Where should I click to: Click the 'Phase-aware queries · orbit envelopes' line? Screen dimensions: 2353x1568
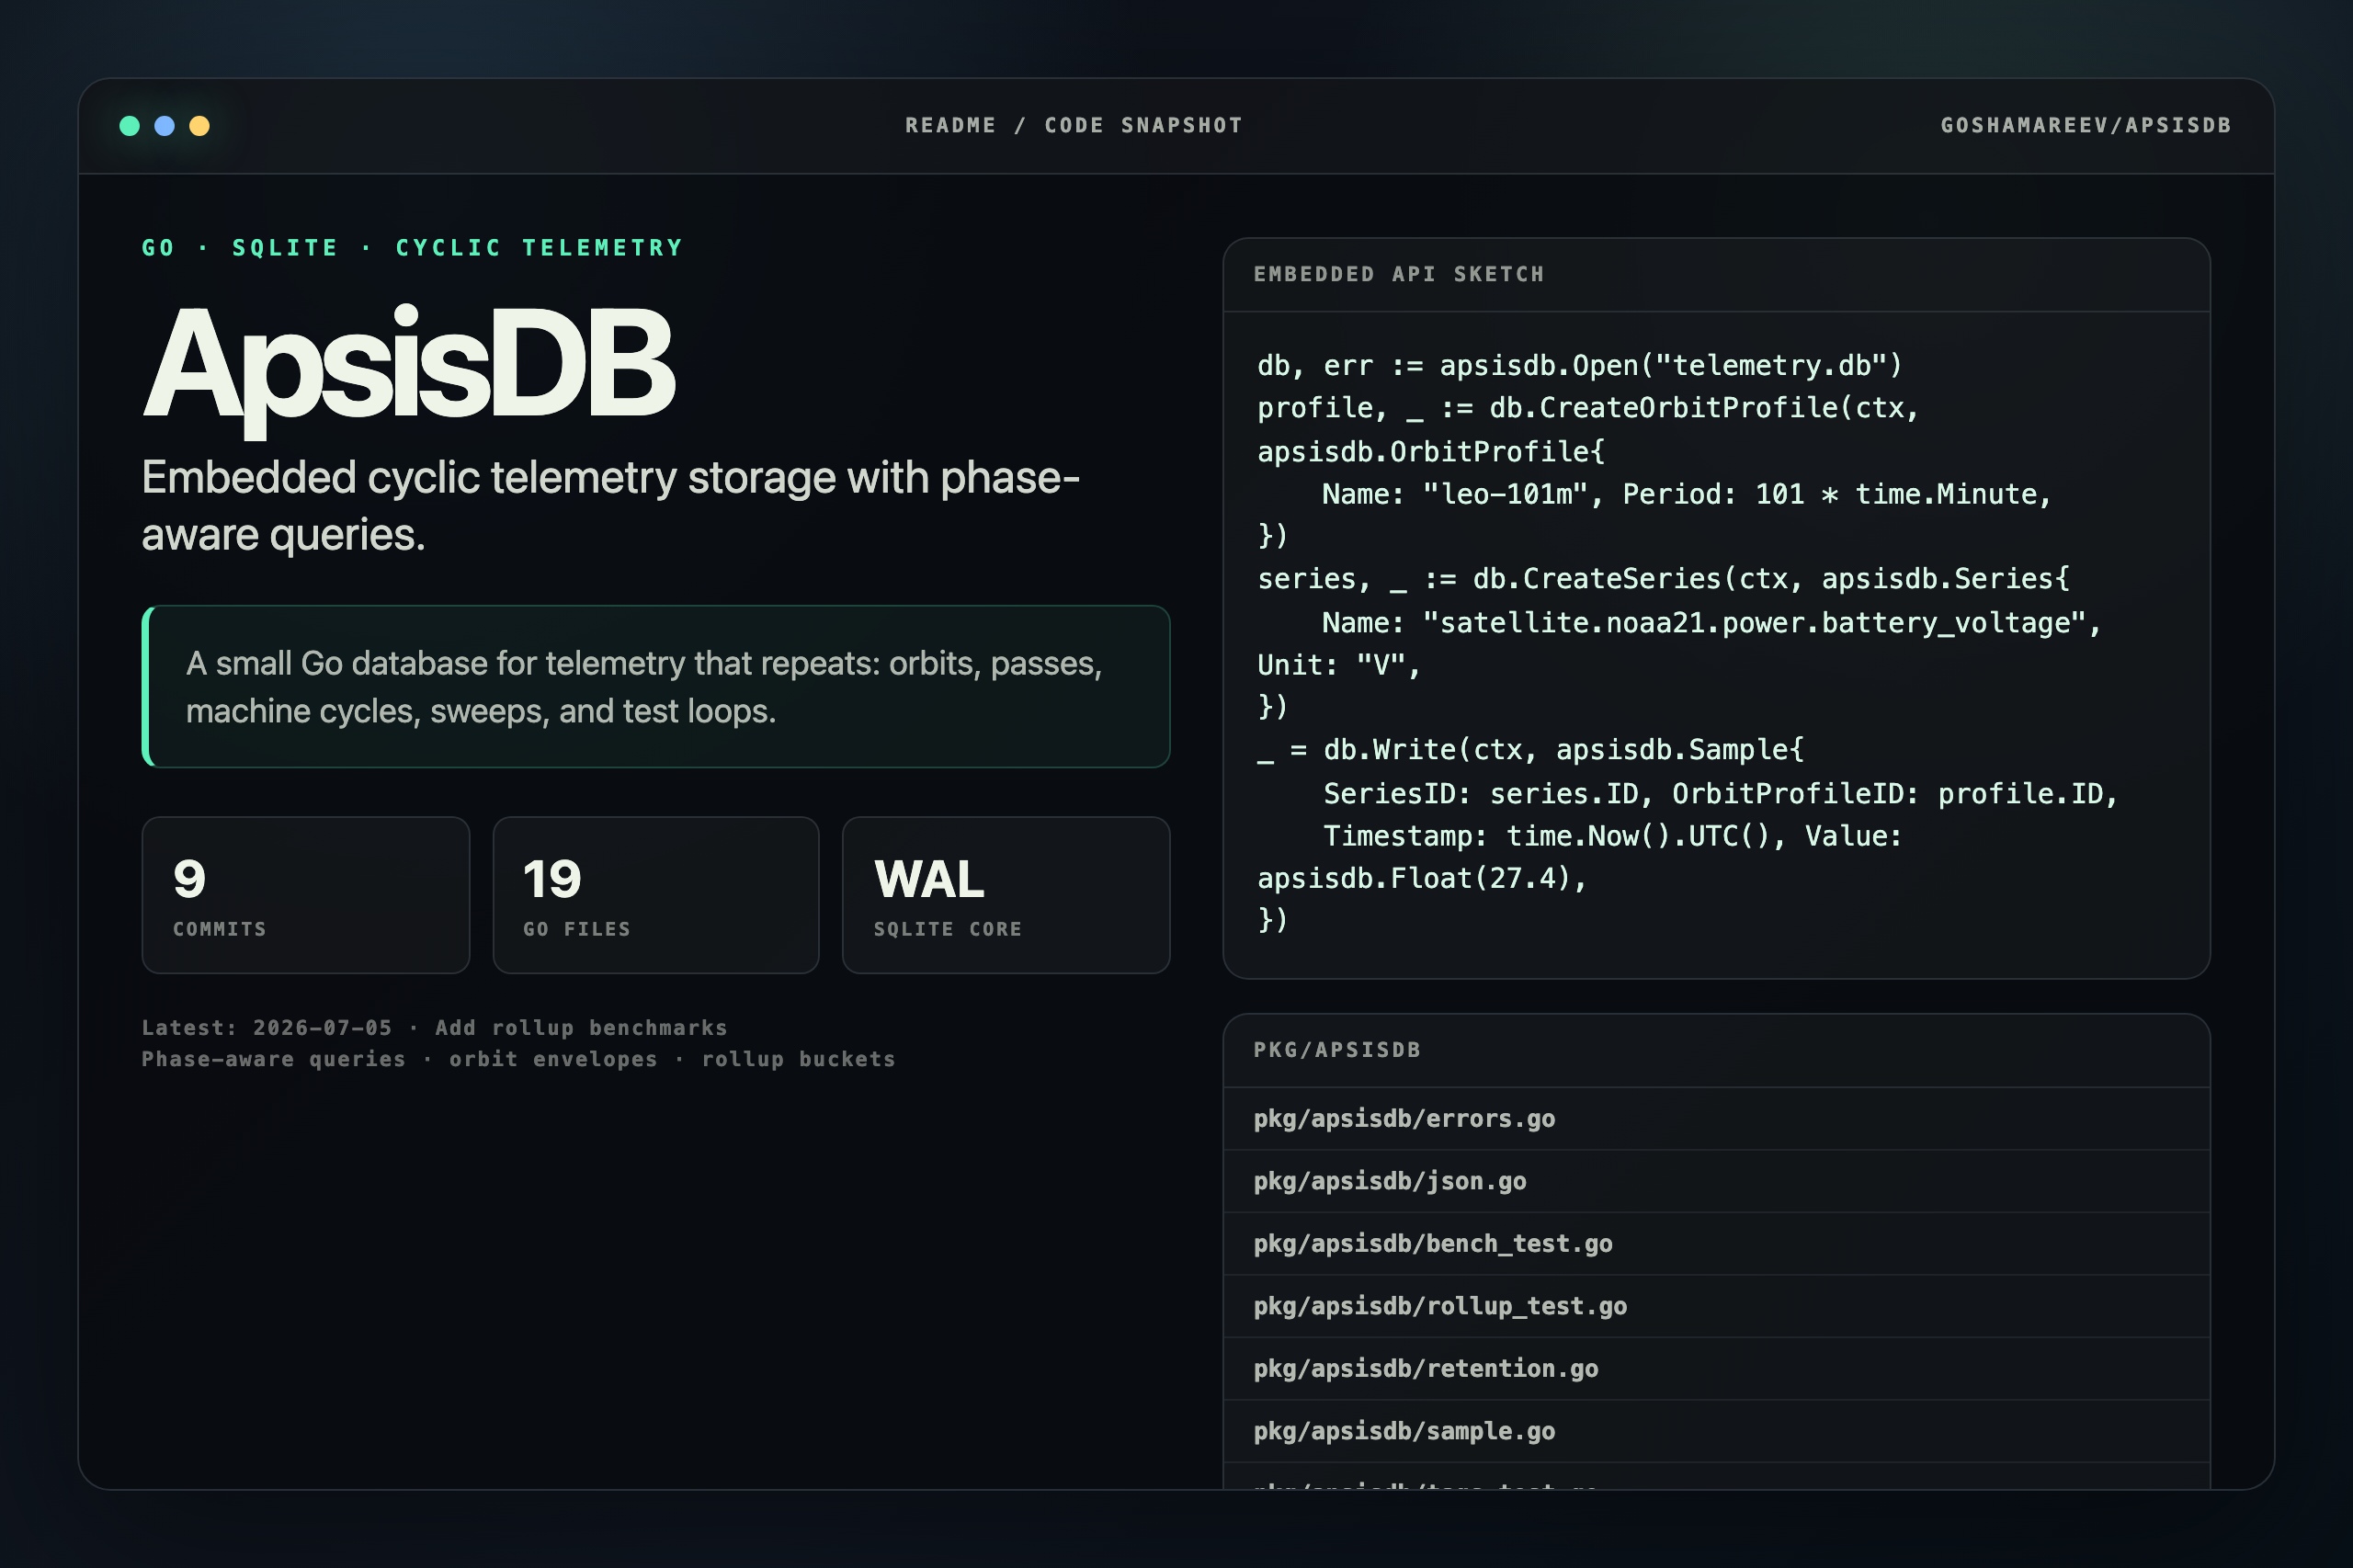coord(518,1059)
